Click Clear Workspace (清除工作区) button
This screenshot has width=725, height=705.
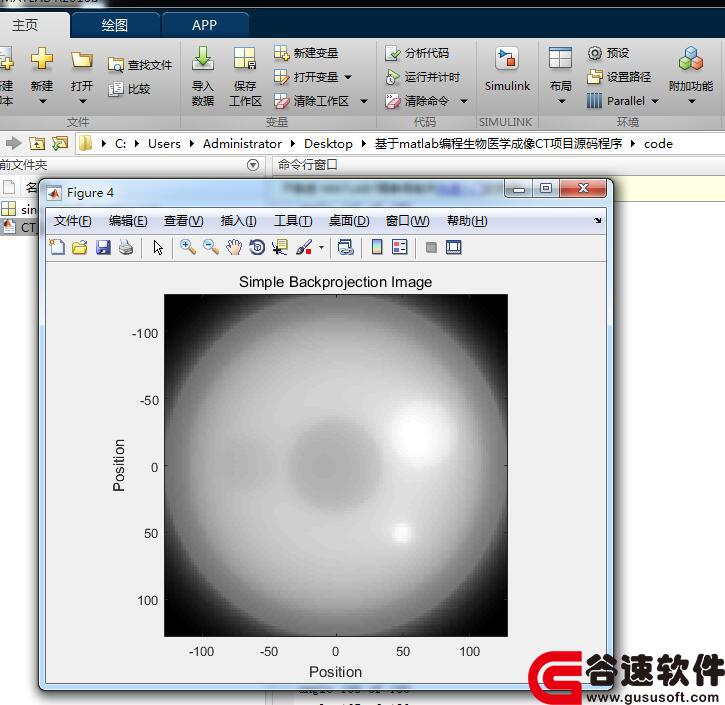pos(313,101)
